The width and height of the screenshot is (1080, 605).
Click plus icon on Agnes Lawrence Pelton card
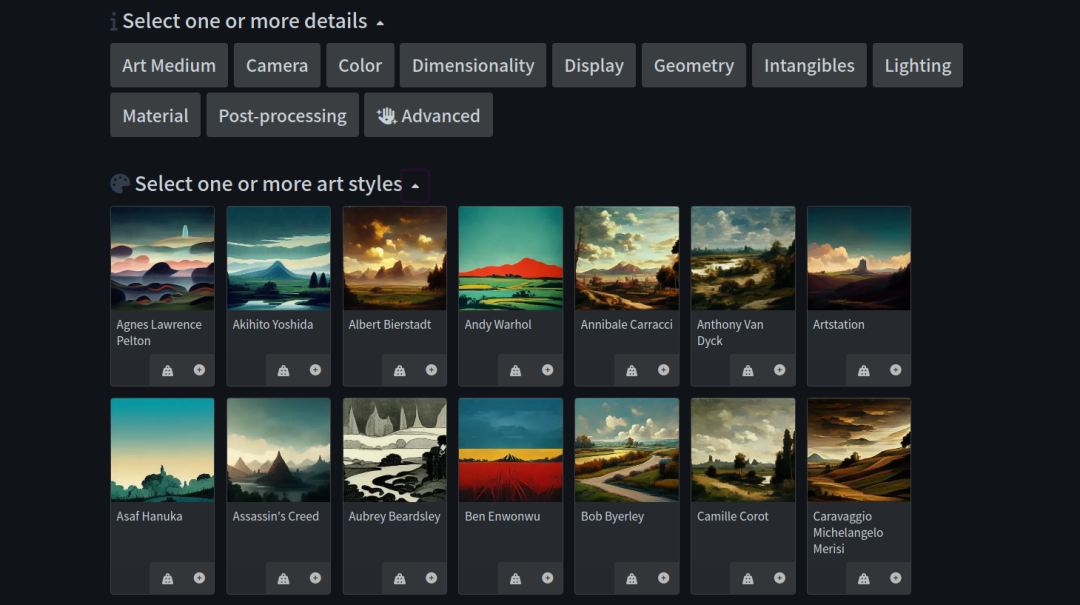pyautogui.click(x=199, y=370)
